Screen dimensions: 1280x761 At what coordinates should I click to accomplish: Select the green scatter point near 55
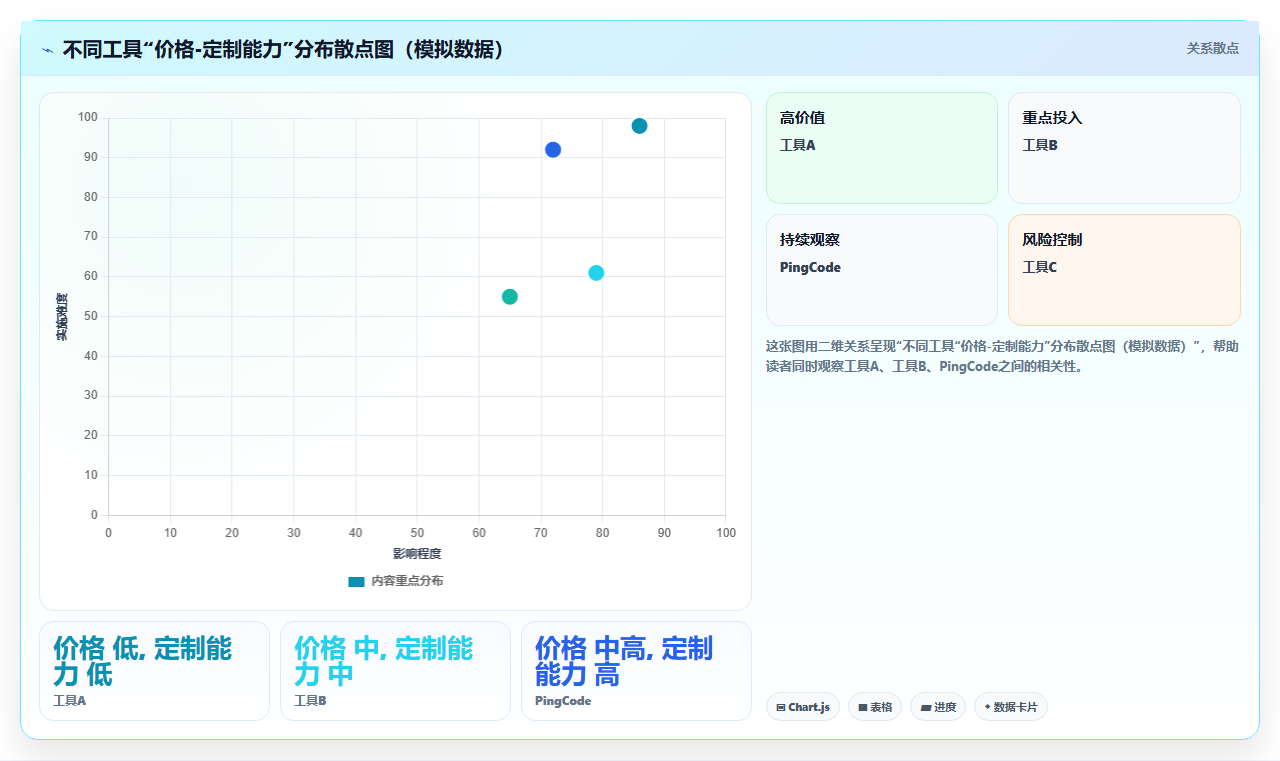pyautogui.click(x=510, y=297)
